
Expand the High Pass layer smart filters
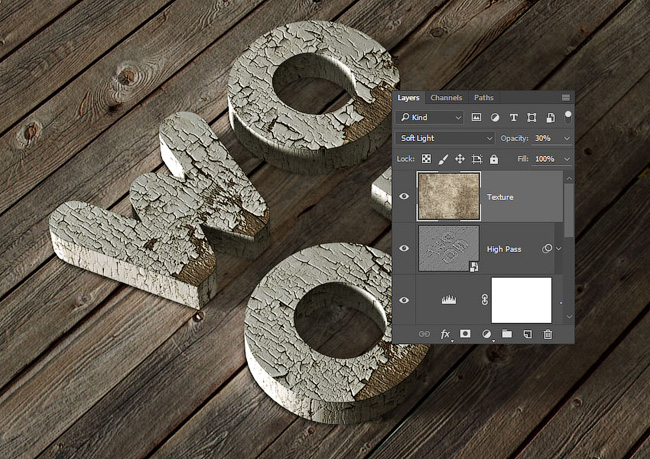(x=558, y=249)
